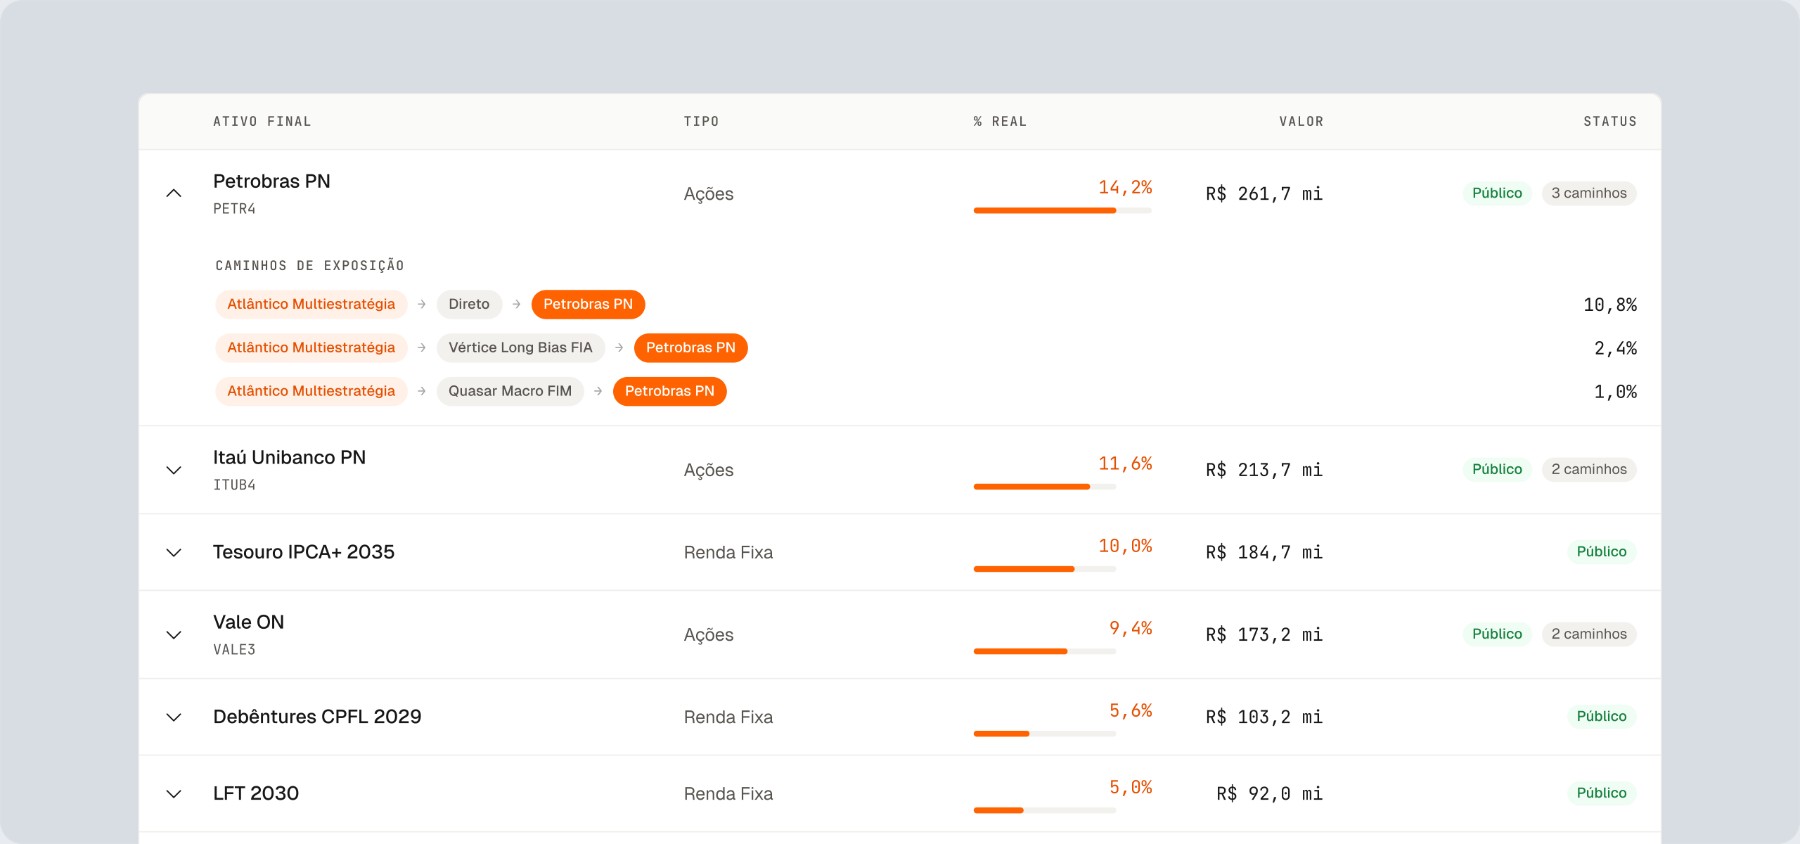
Task: Click the CAMINHOS DE EXPOSIÇÃO label
Action: (310, 266)
